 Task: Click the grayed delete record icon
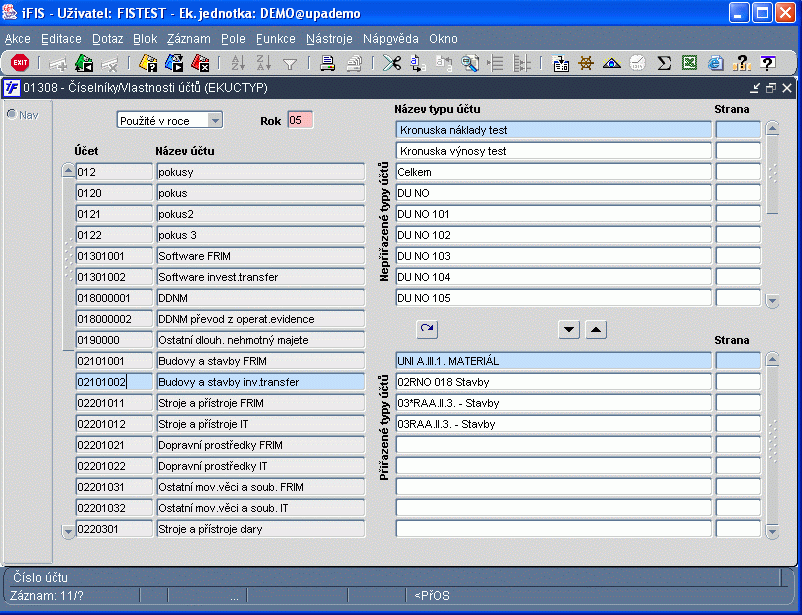(x=109, y=64)
